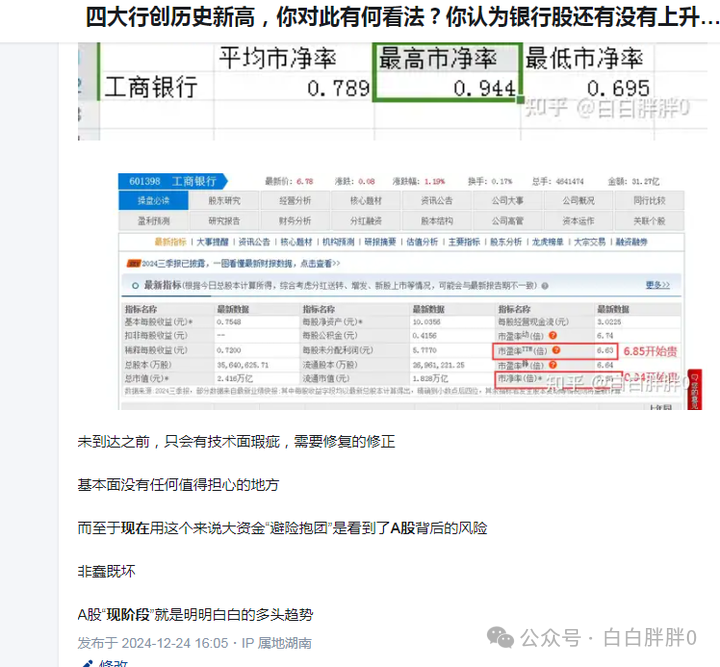Switch to the 同行比较 tab
Screen dimensions: 720x667
(649, 201)
